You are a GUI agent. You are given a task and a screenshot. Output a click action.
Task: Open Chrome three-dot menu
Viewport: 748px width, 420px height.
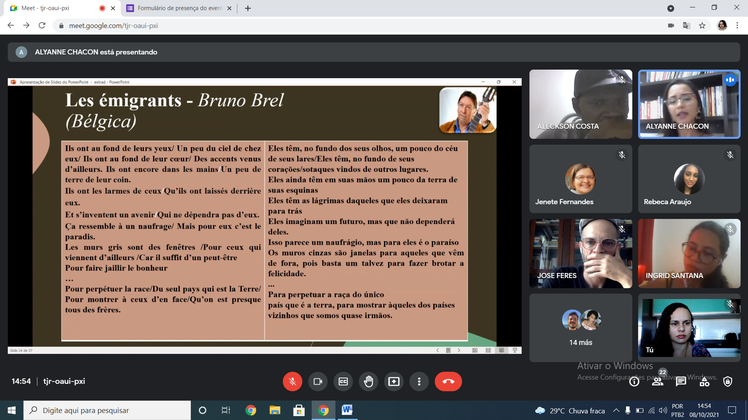coord(737,25)
